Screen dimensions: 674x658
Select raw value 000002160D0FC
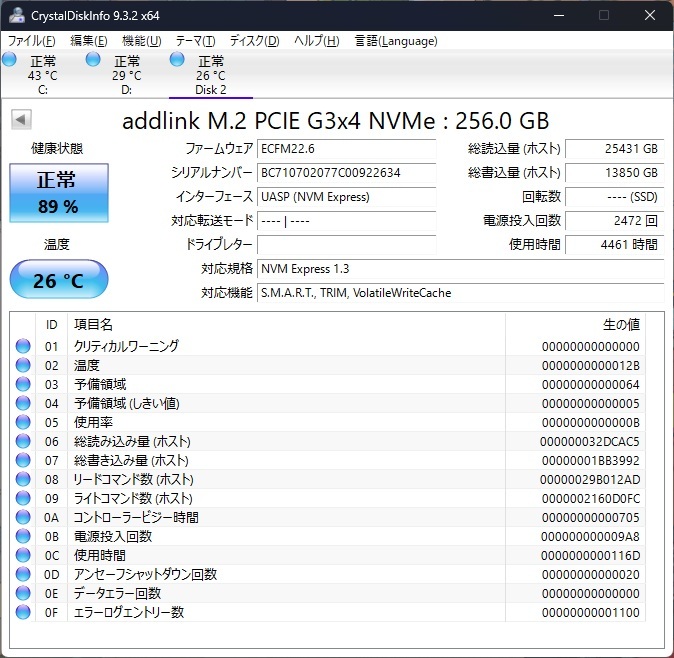590,499
